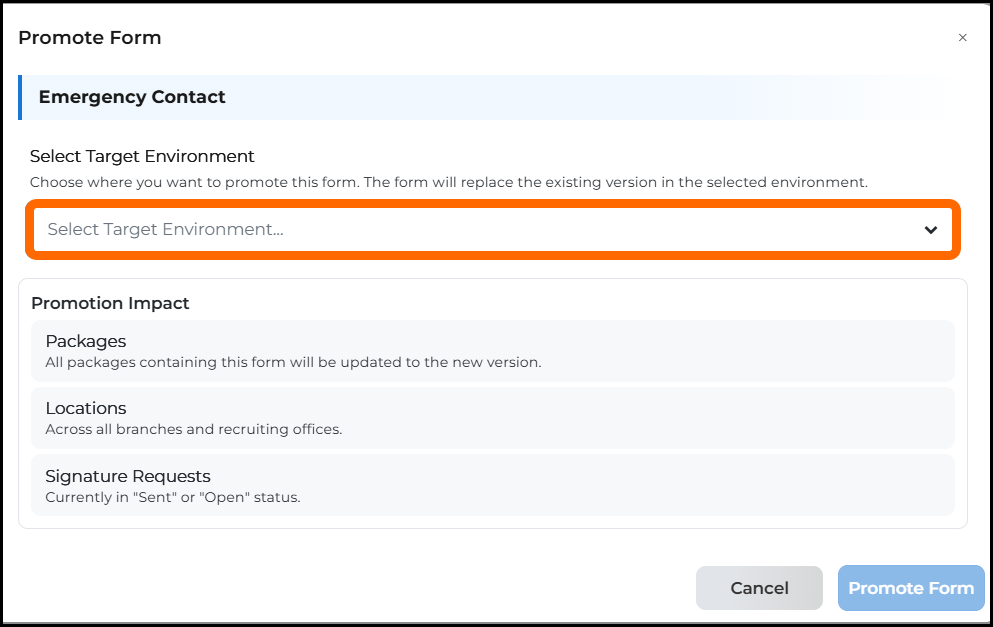Open the orange-highlighted environment combo box

493,229
